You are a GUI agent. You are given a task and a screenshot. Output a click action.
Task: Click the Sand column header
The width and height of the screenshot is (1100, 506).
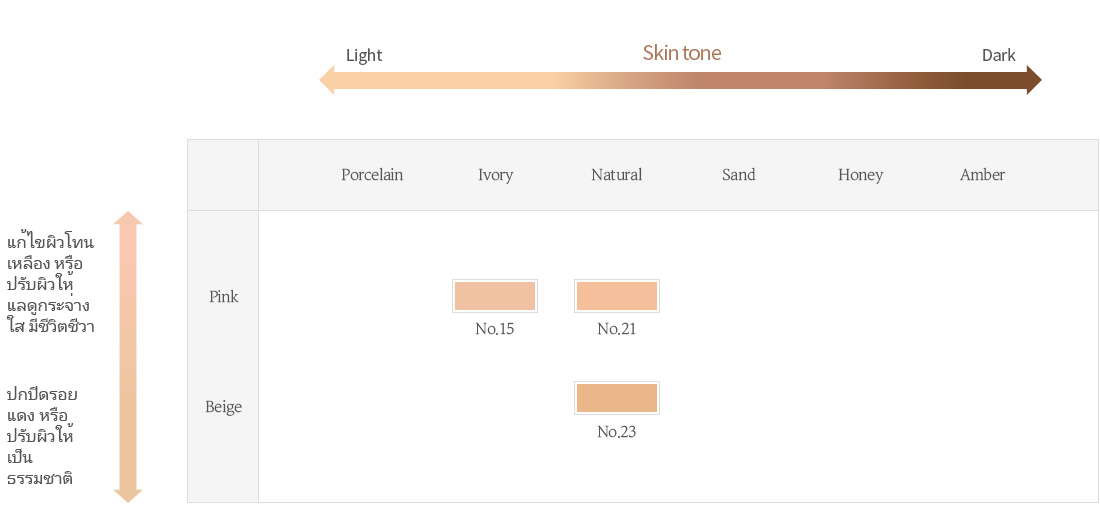tap(739, 175)
